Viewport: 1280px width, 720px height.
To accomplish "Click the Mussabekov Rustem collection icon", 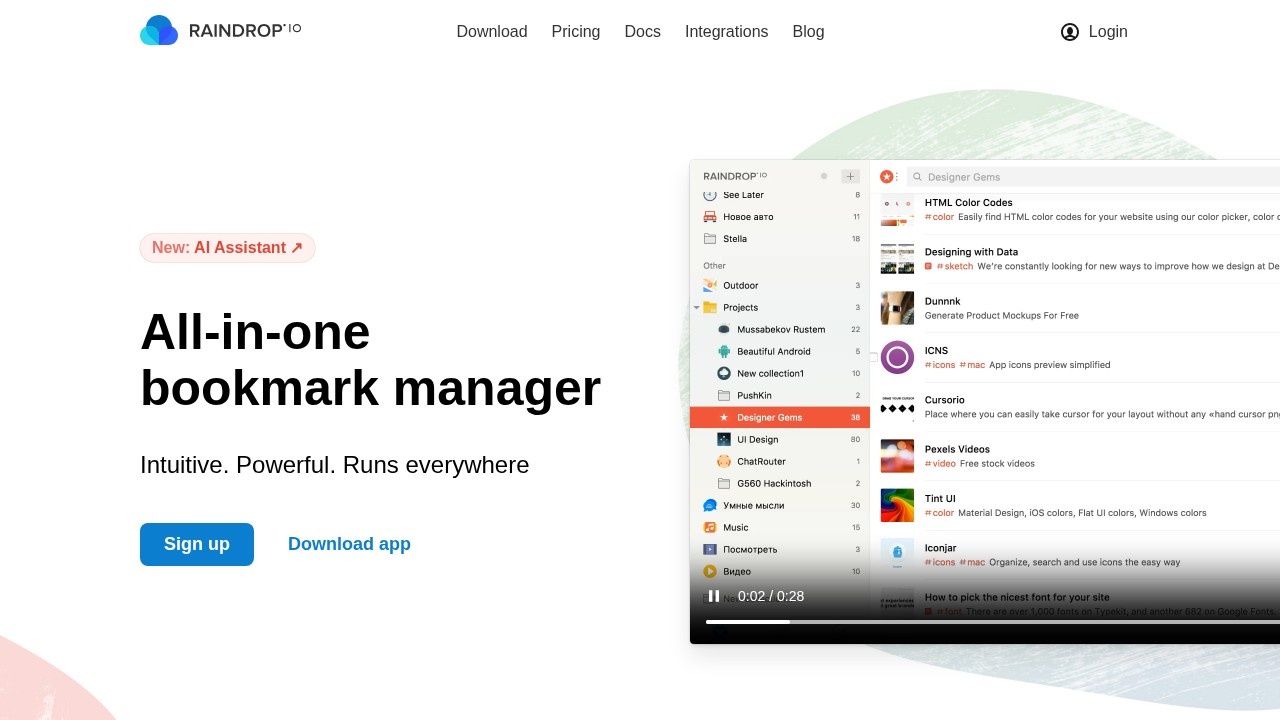I will click(724, 330).
